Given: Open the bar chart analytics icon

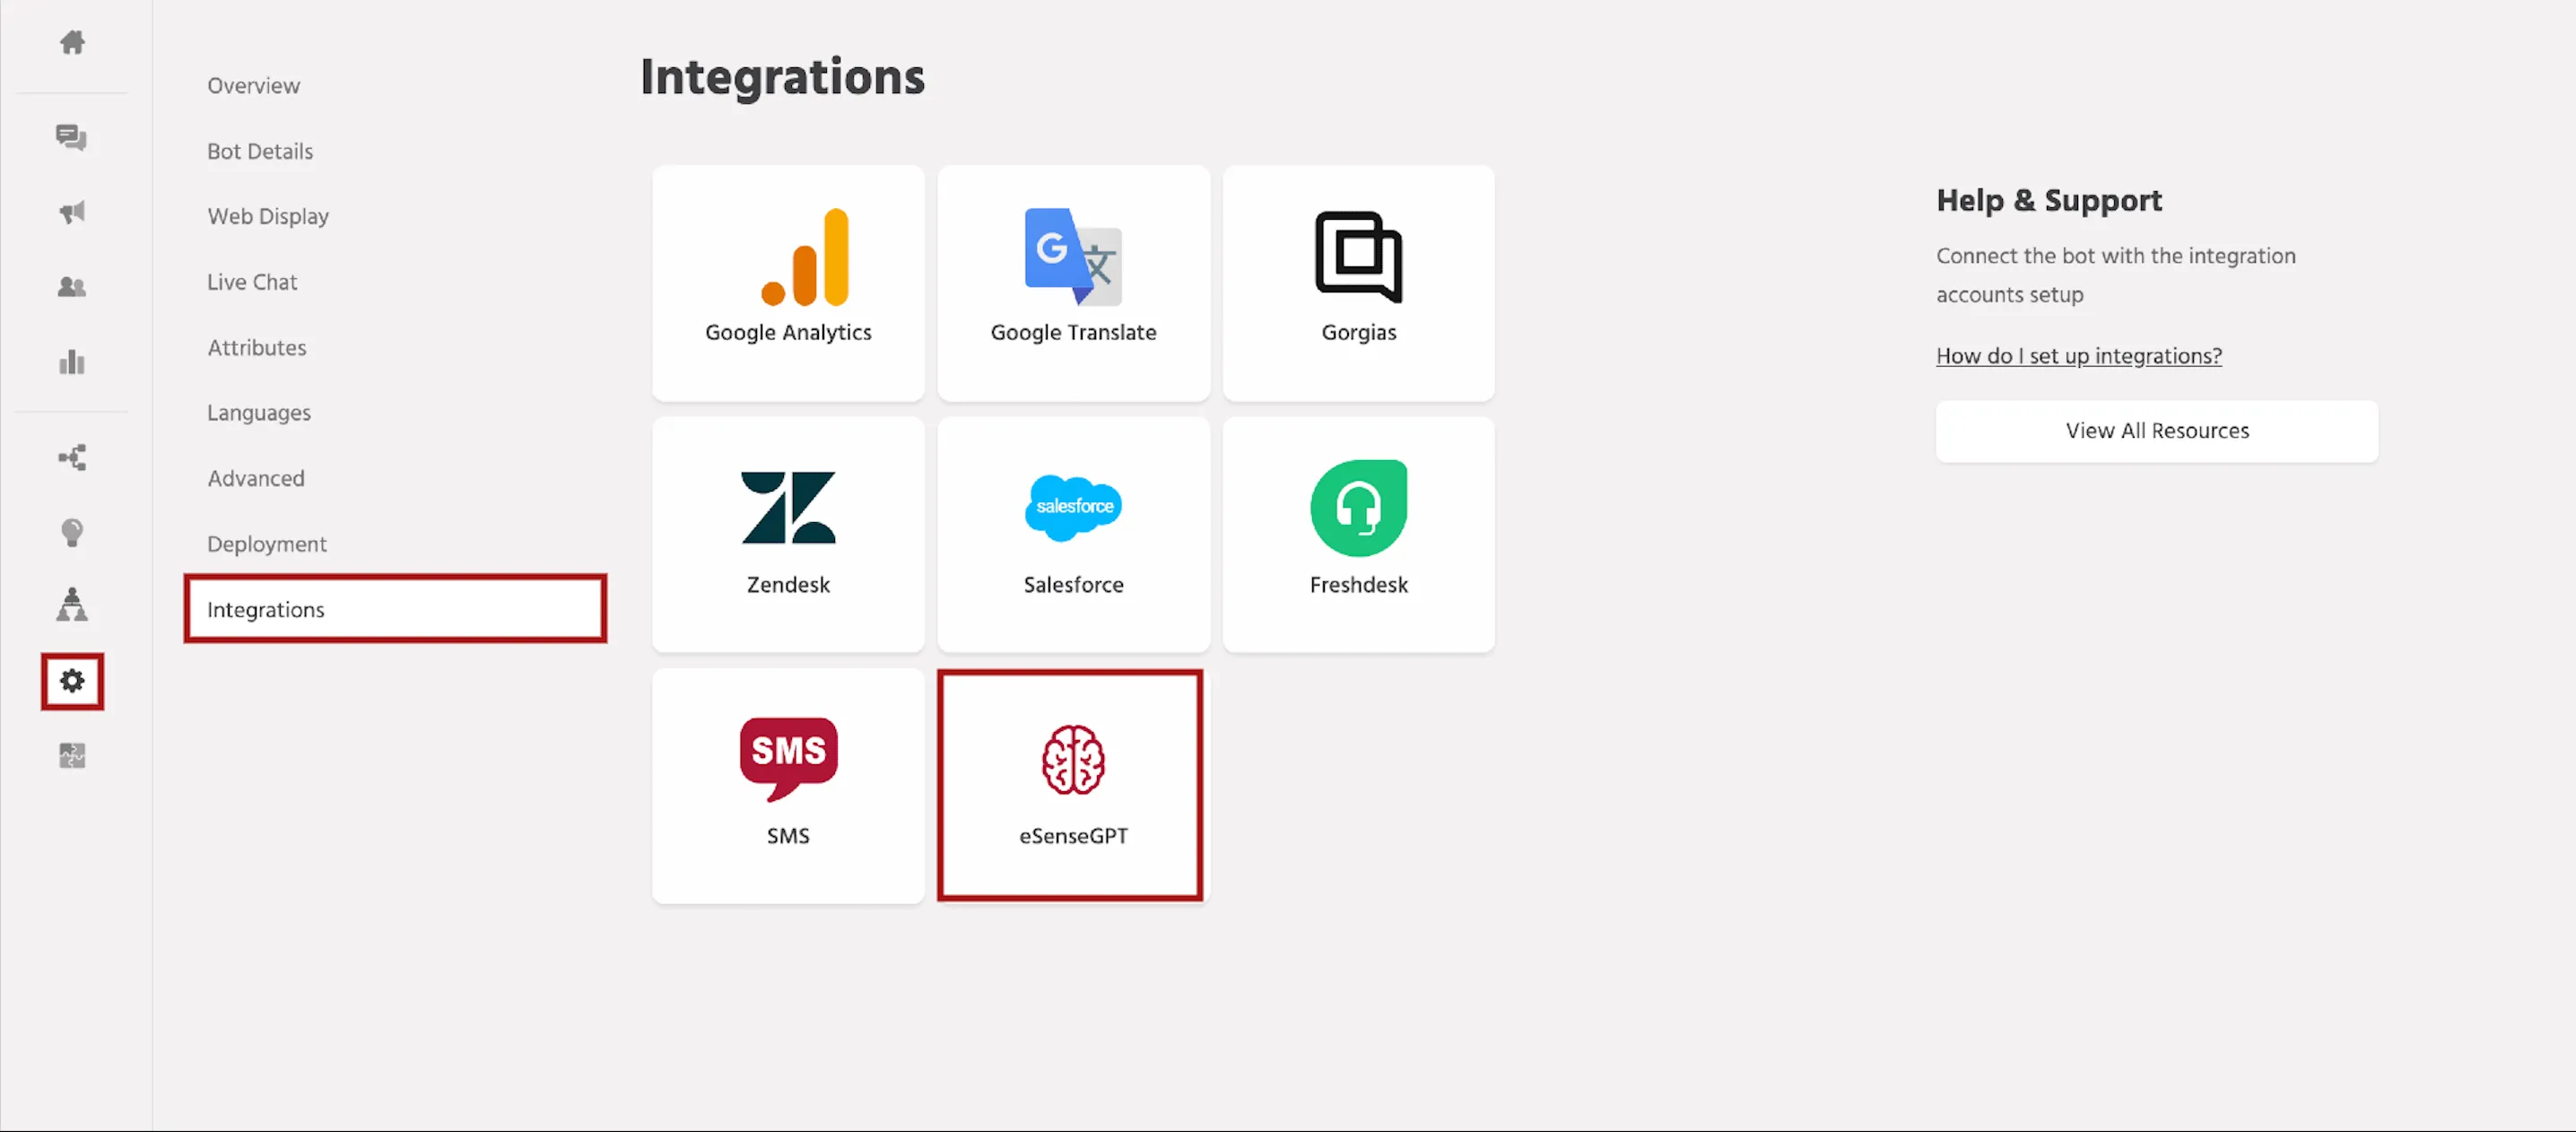Looking at the screenshot, I should point(72,362).
